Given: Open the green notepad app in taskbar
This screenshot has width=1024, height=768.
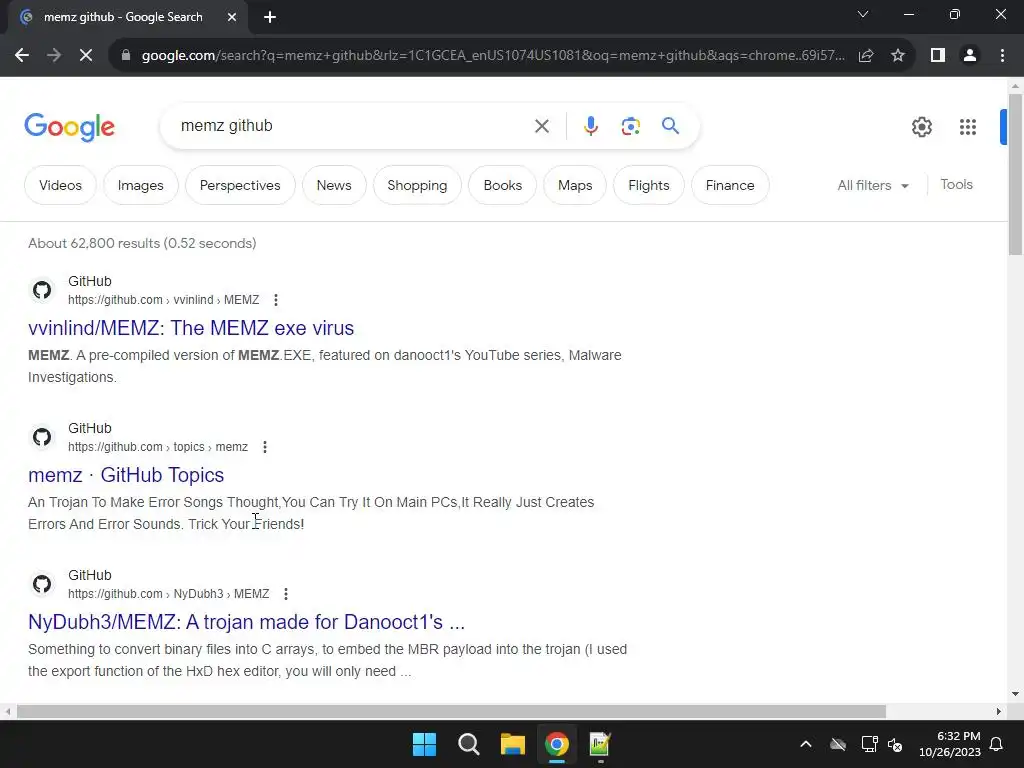Looking at the screenshot, I should point(600,744).
